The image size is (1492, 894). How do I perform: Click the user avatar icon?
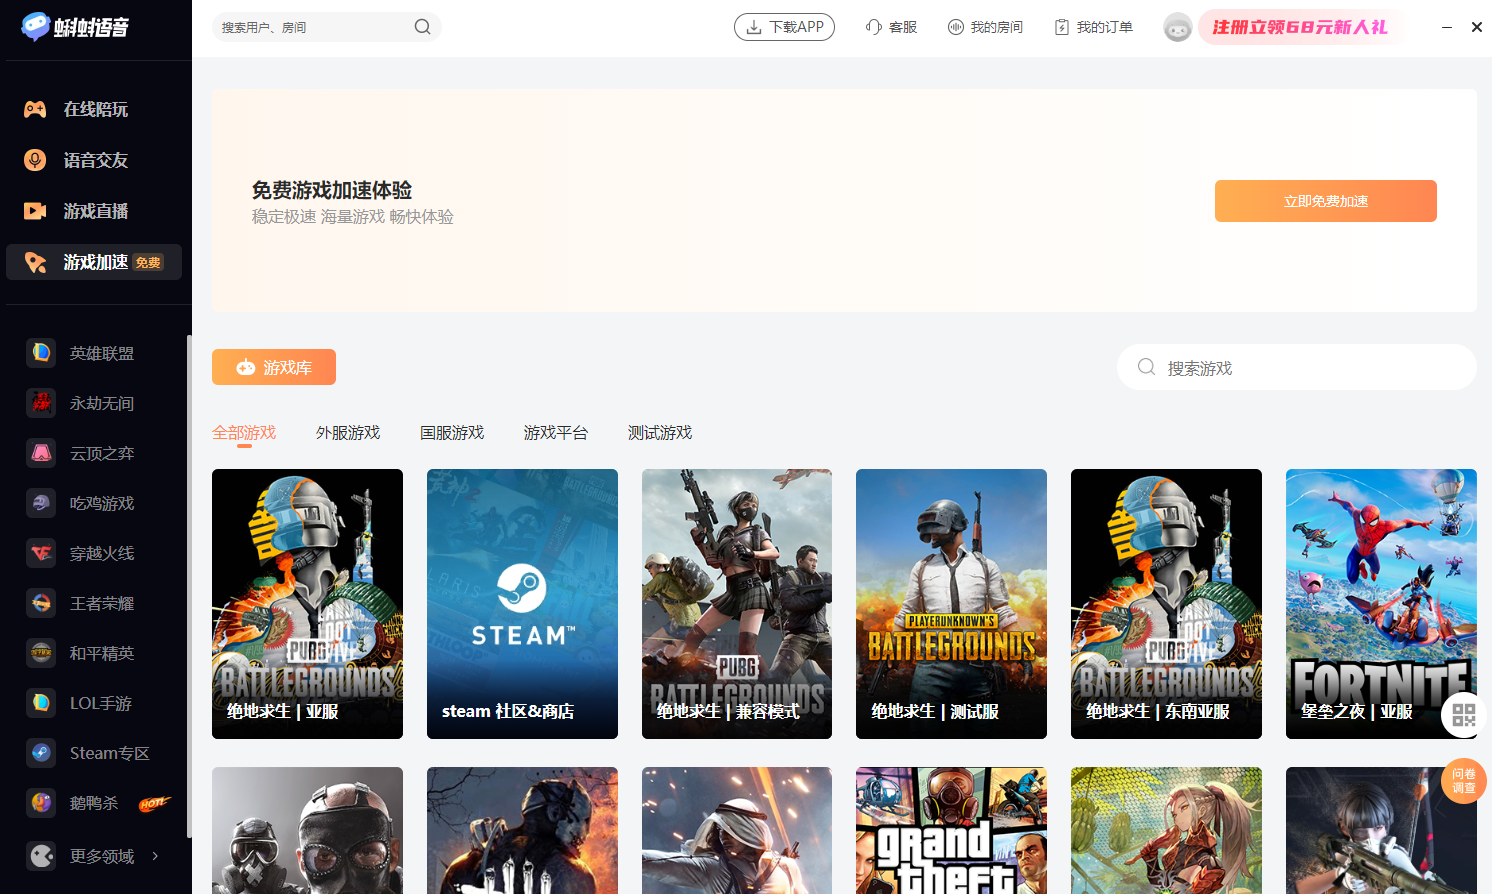pos(1177,28)
